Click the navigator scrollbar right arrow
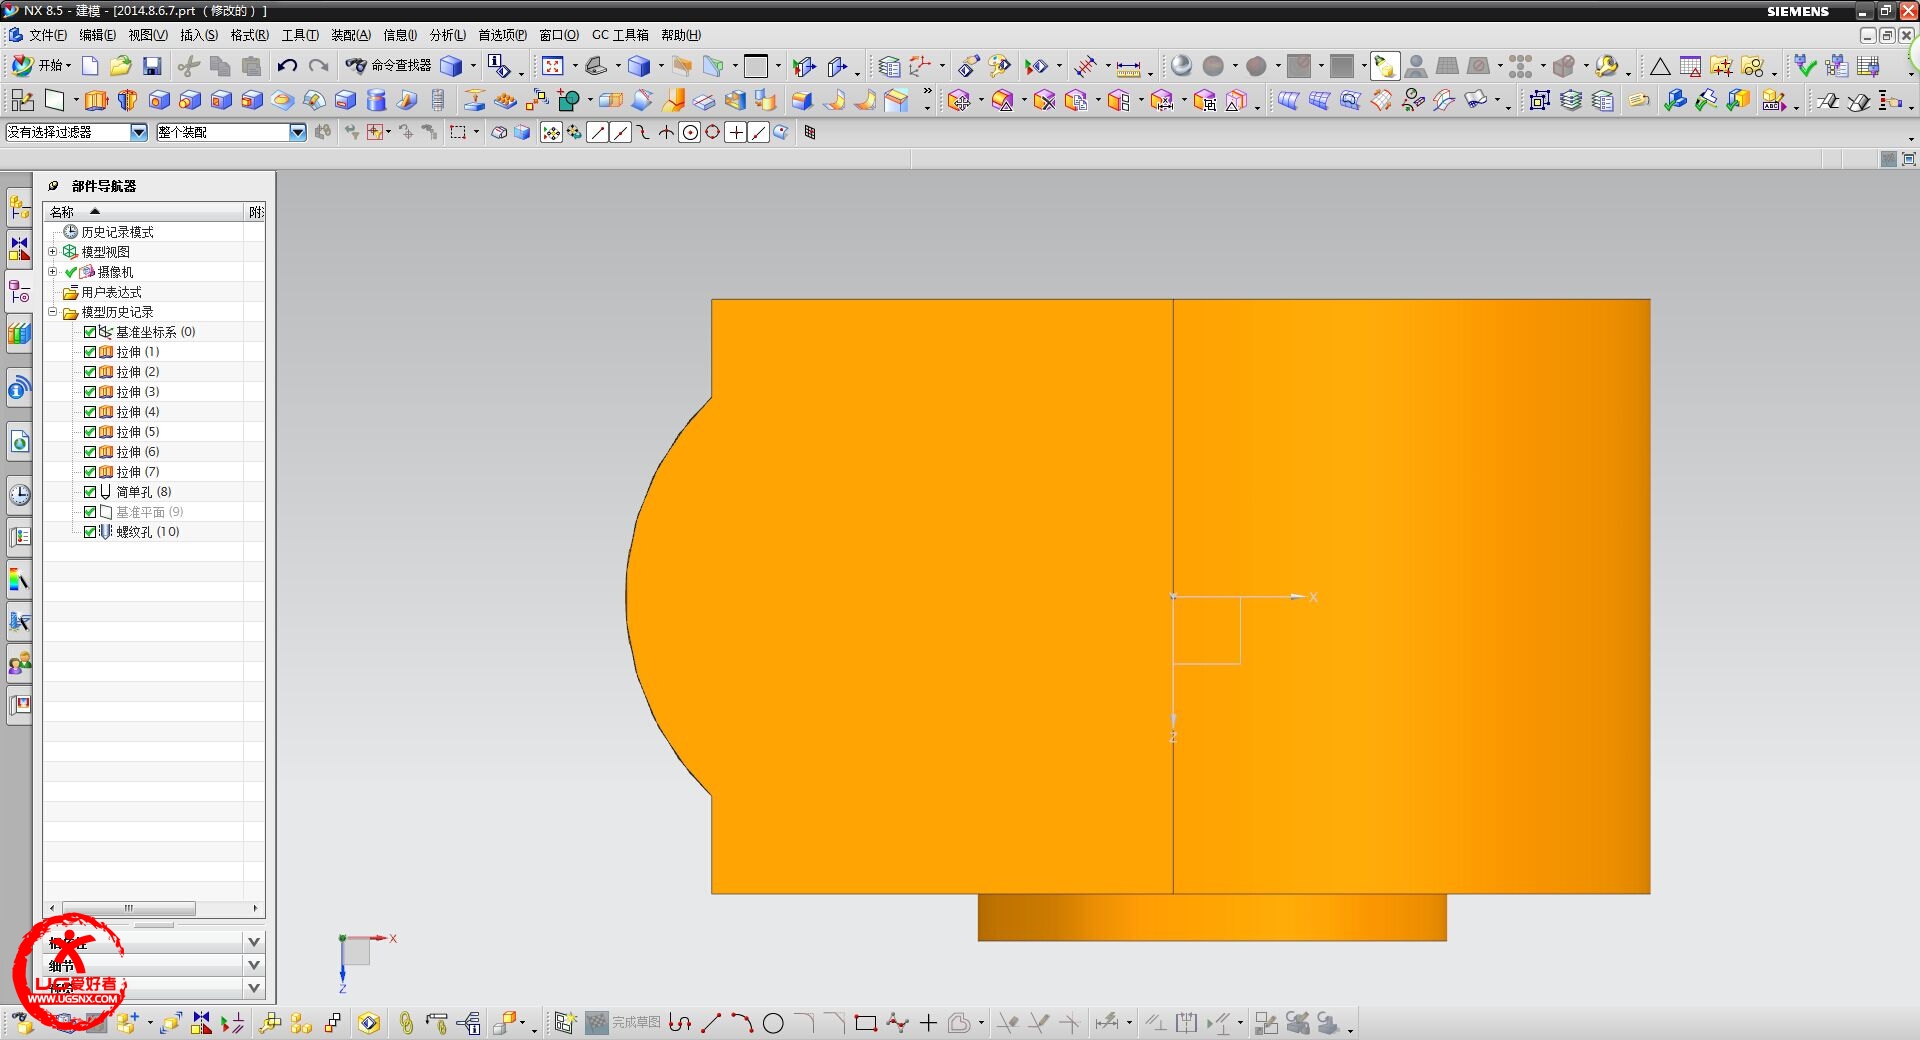Image resolution: width=1920 pixels, height=1040 pixels. tap(256, 908)
